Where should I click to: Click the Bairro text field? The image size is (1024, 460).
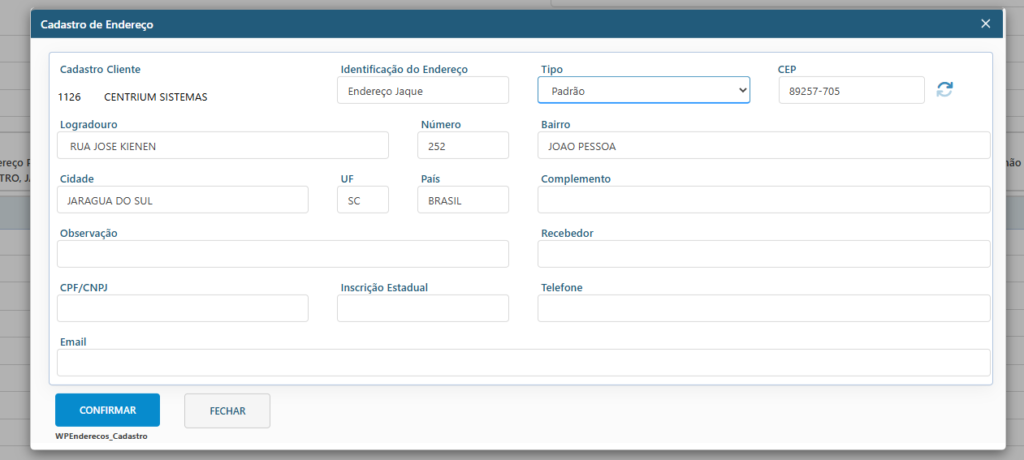click(x=763, y=146)
